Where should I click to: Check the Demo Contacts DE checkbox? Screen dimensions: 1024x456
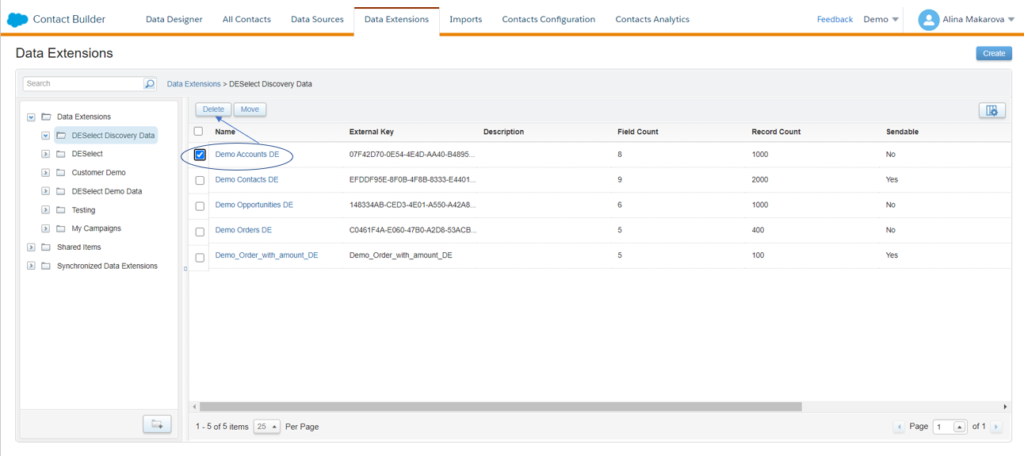pos(200,180)
